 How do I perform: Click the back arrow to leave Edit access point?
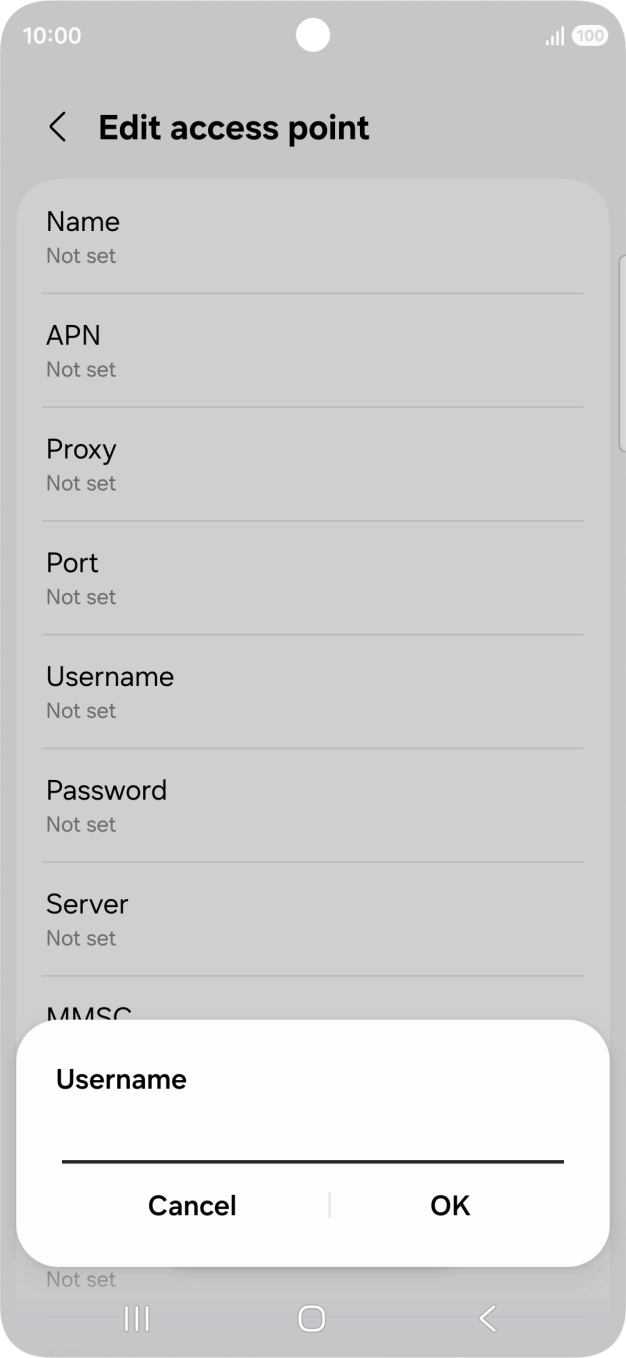point(57,127)
